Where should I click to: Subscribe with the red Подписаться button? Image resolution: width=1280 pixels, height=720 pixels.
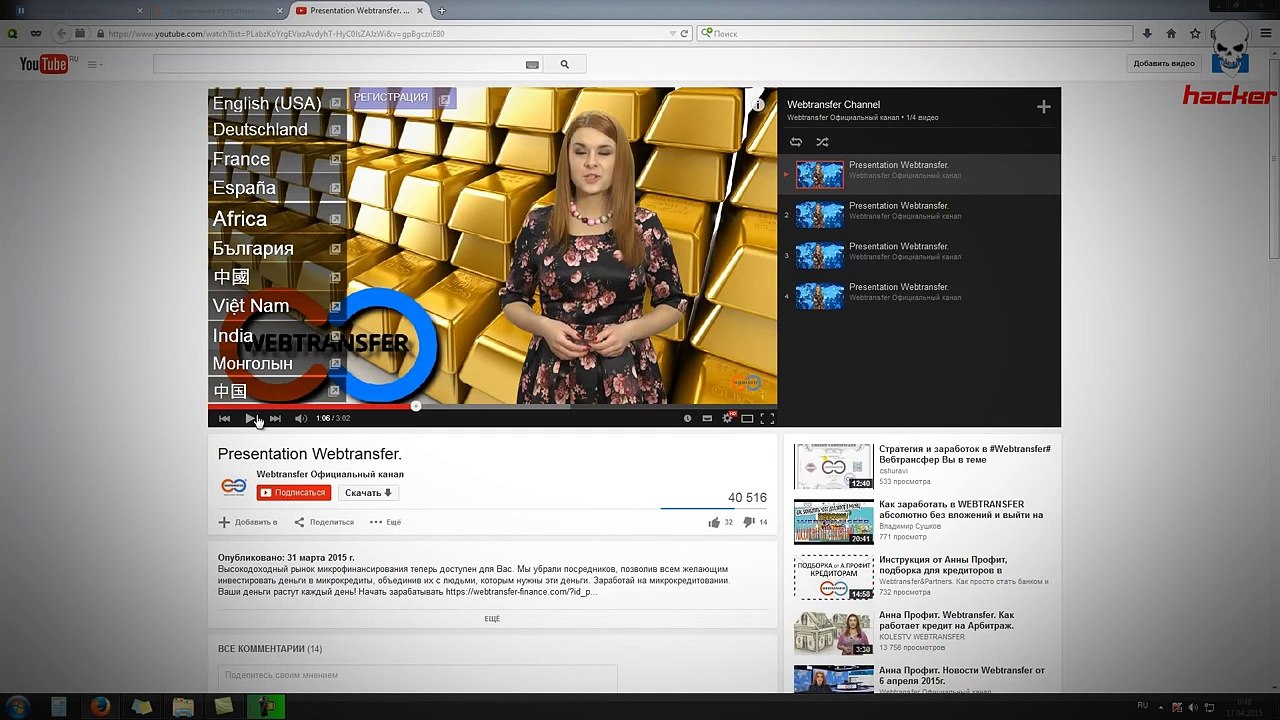(x=293, y=493)
